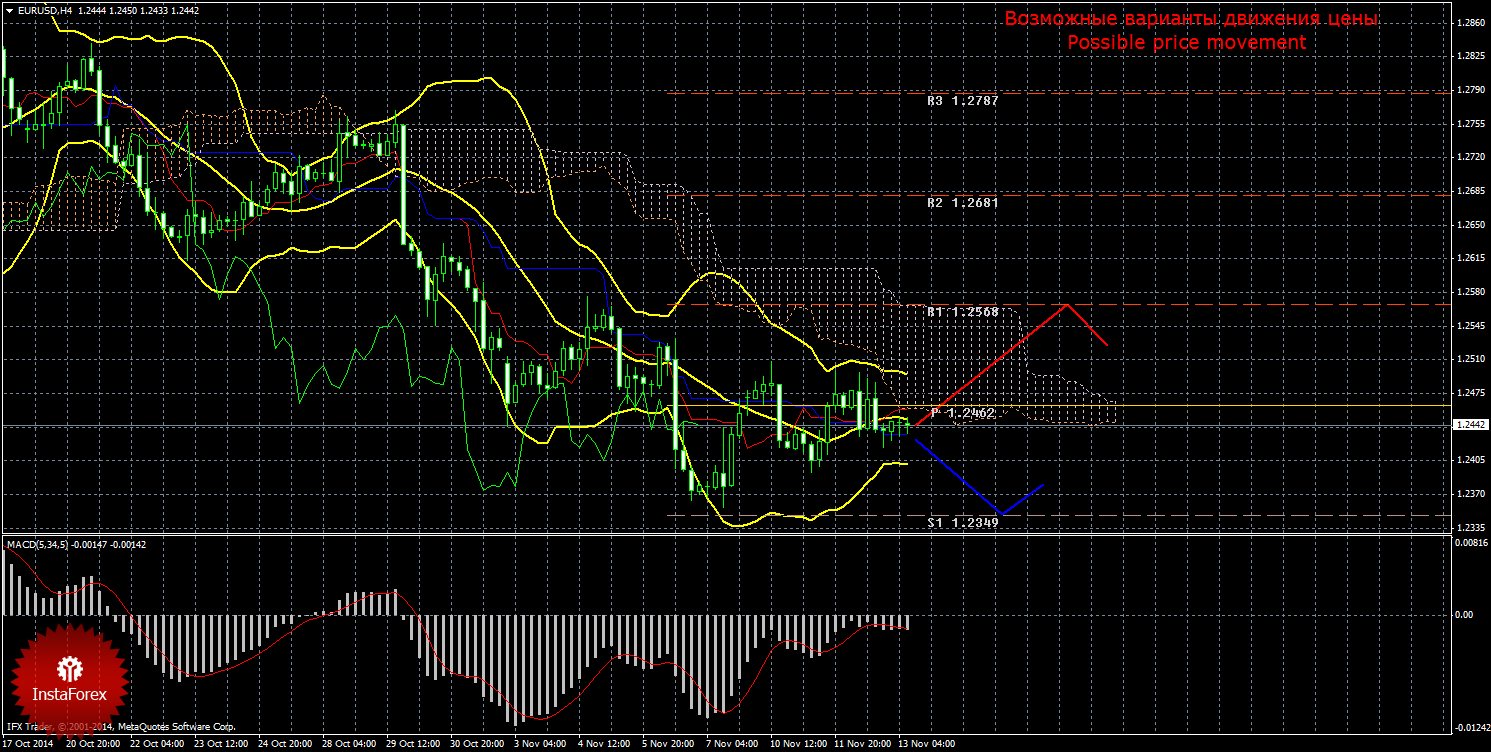Click the 1.2475 price axis label

tap(1471, 393)
